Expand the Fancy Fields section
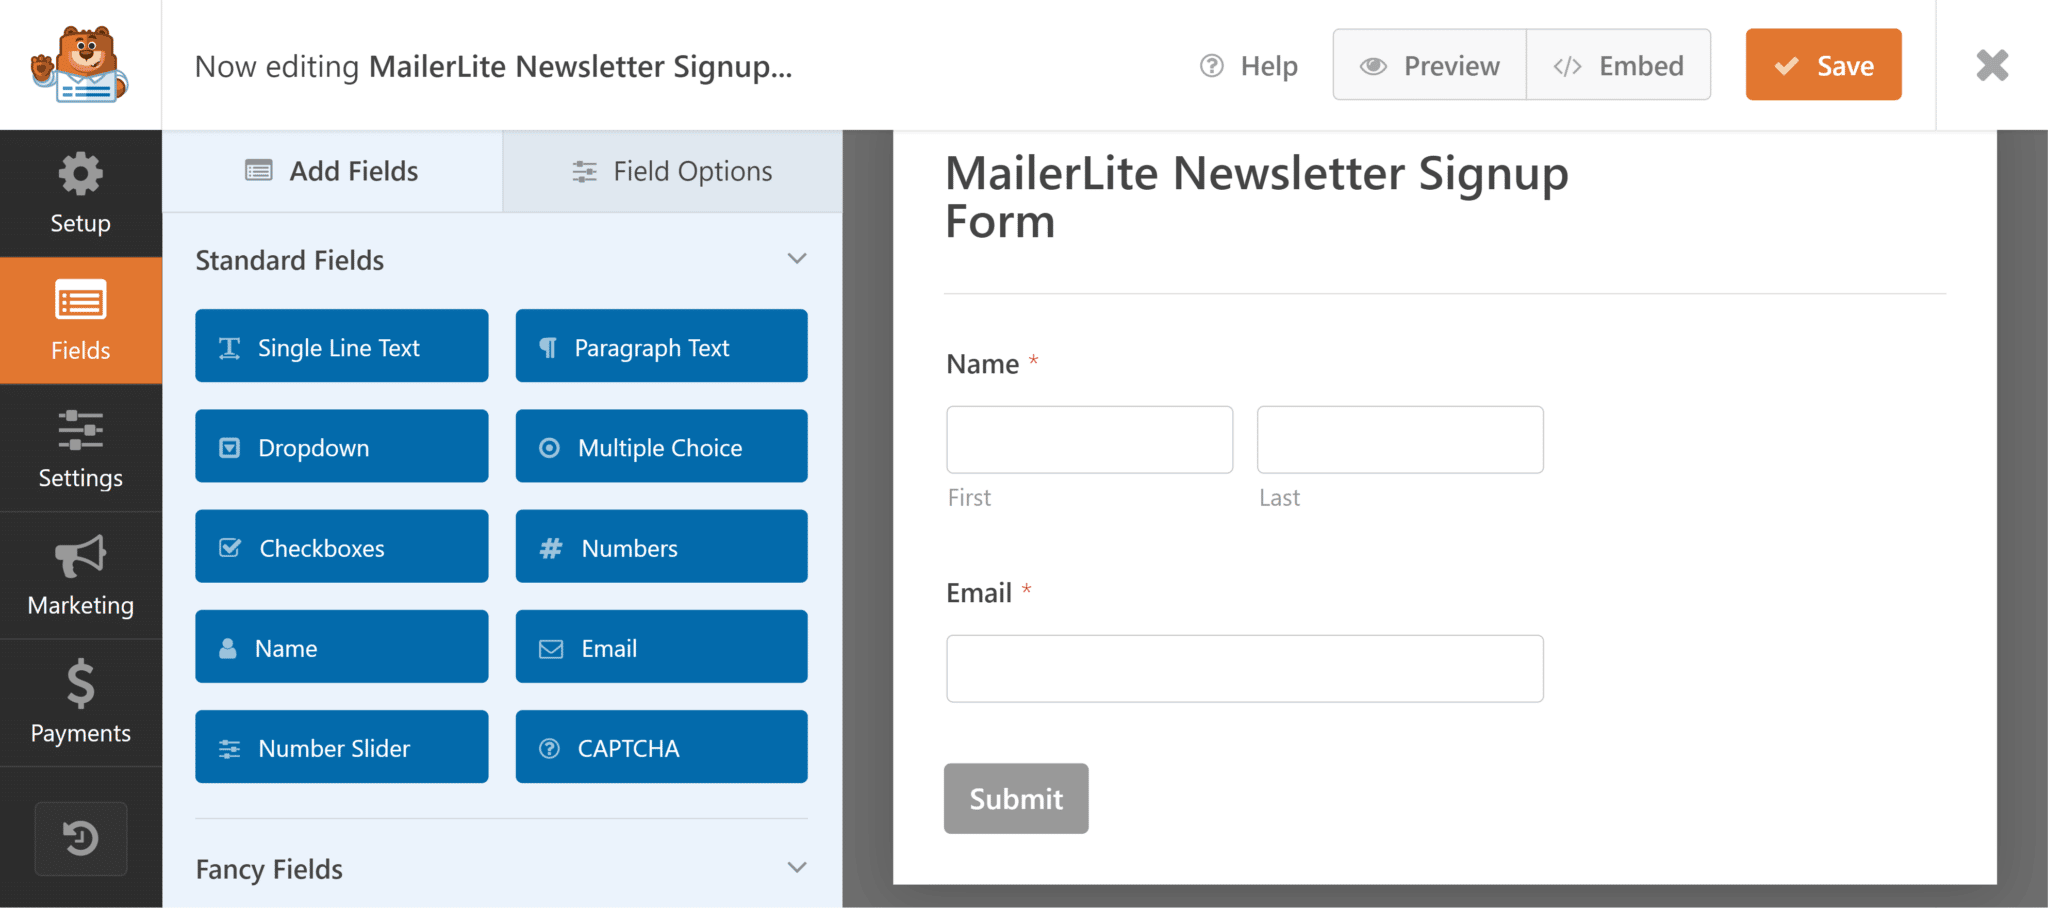The height and width of the screenshot is (908, 2048). click(797, 867)
